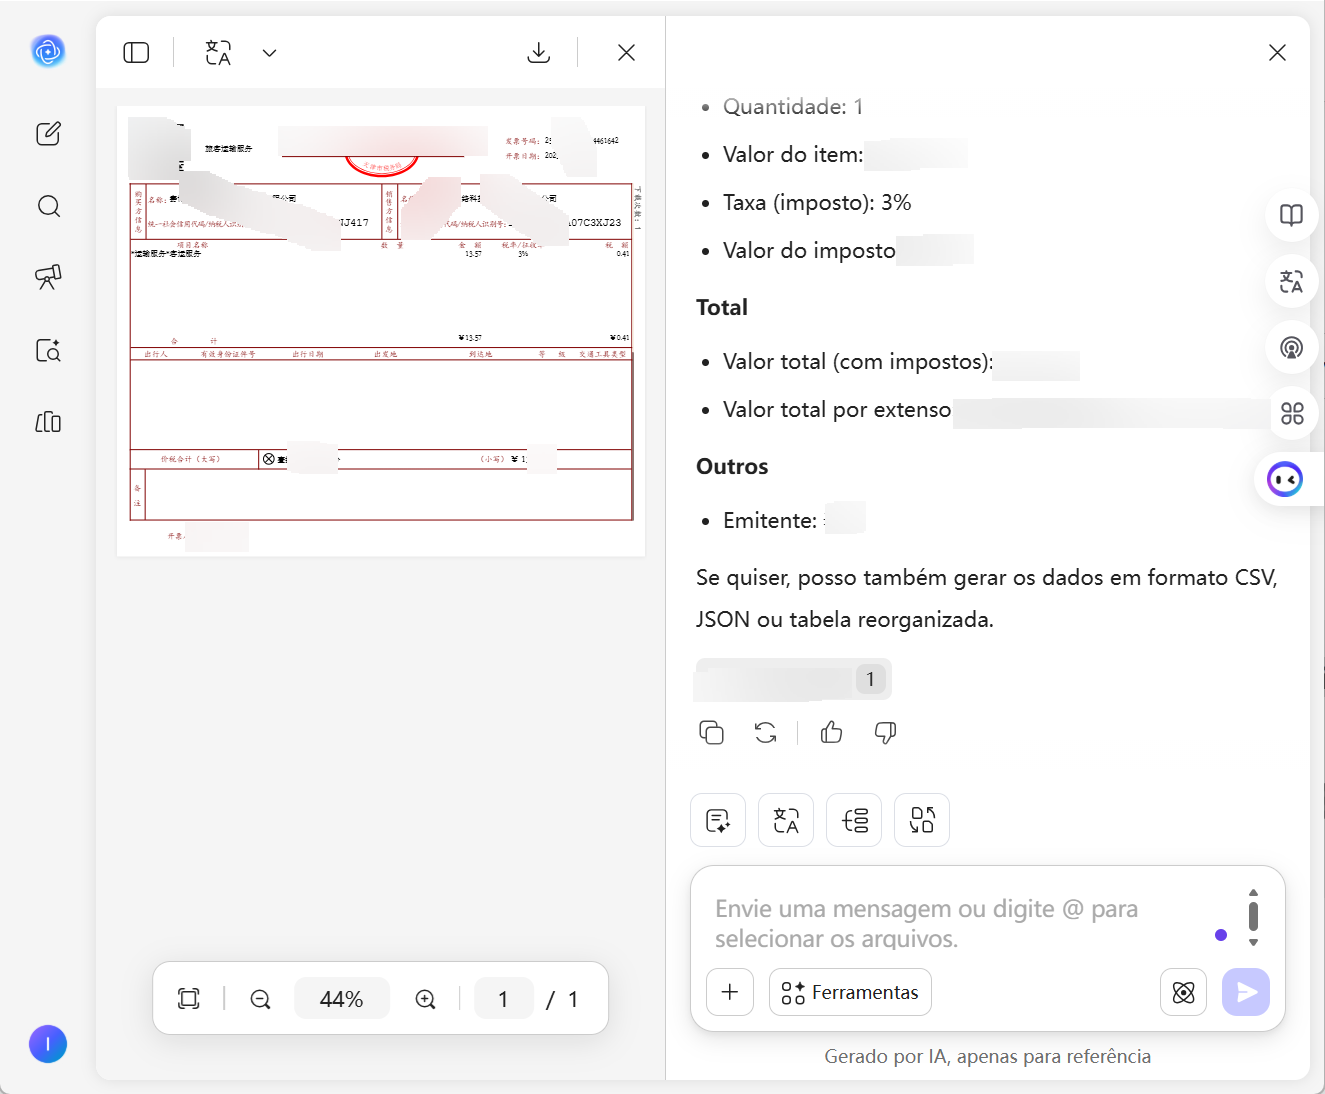Click the "Outros" heading
Viewport: 1325px width, 1094px height.
point(732,467)
